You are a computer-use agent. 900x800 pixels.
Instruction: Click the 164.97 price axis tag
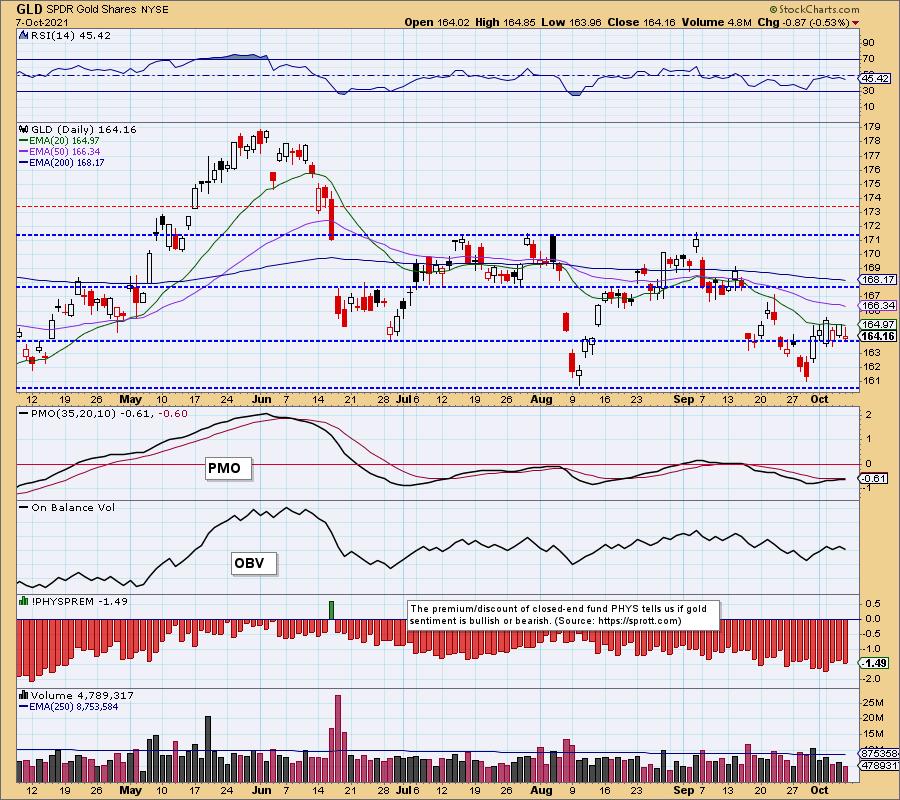point(878,325)
